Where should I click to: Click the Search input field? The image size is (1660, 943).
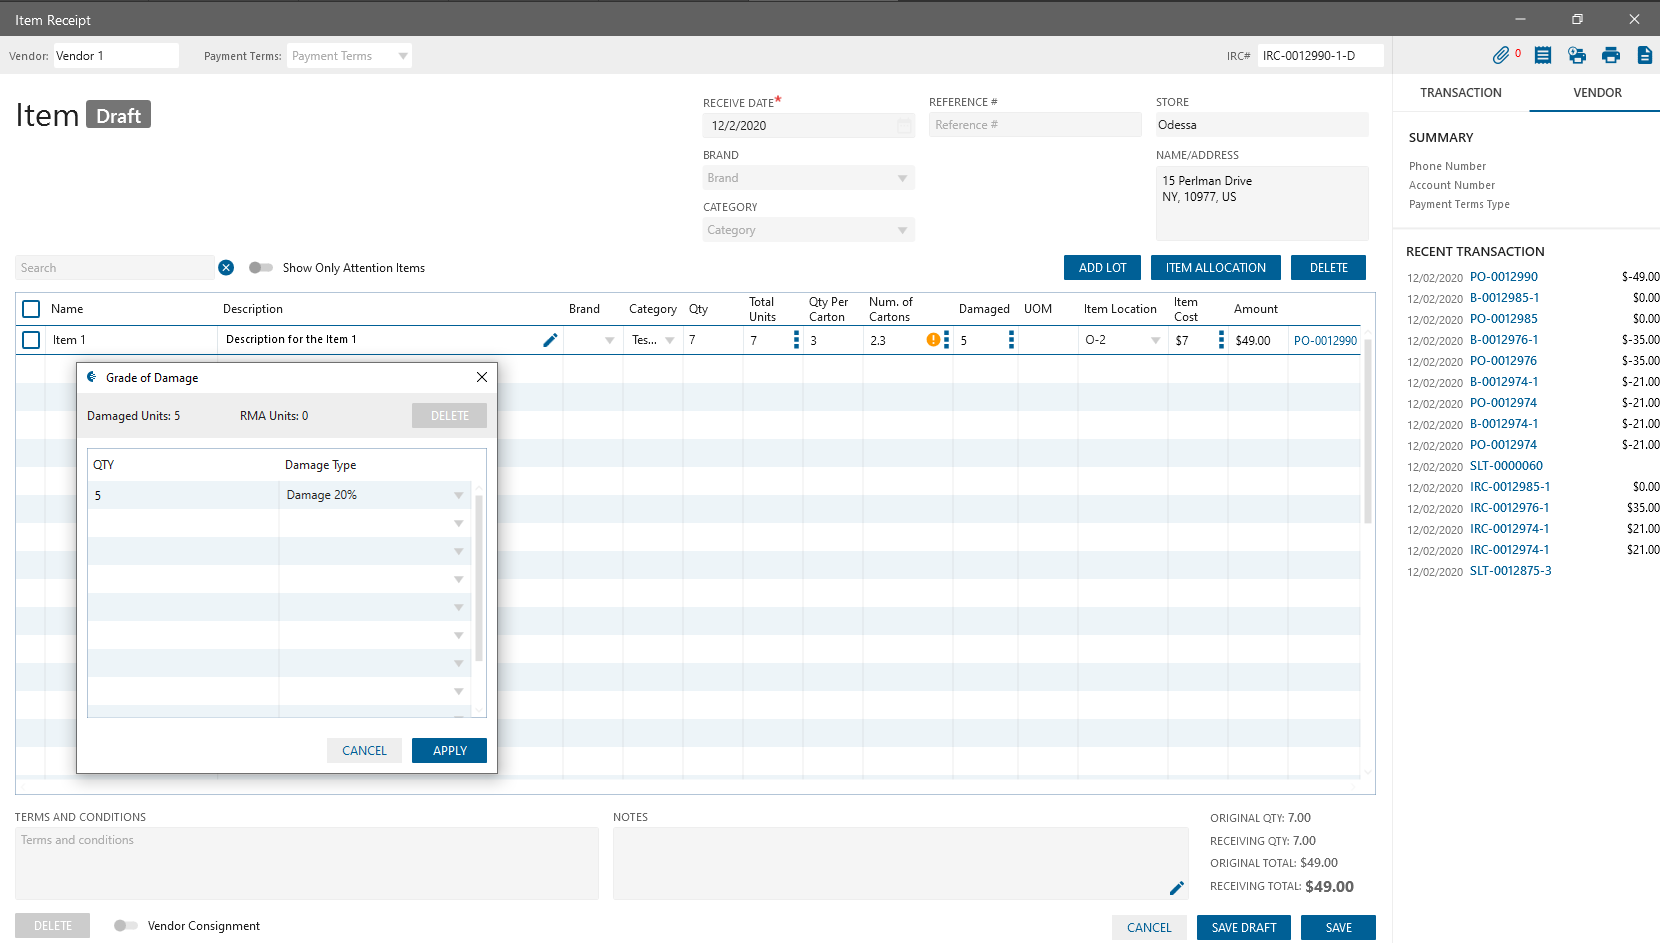(115, 268)
